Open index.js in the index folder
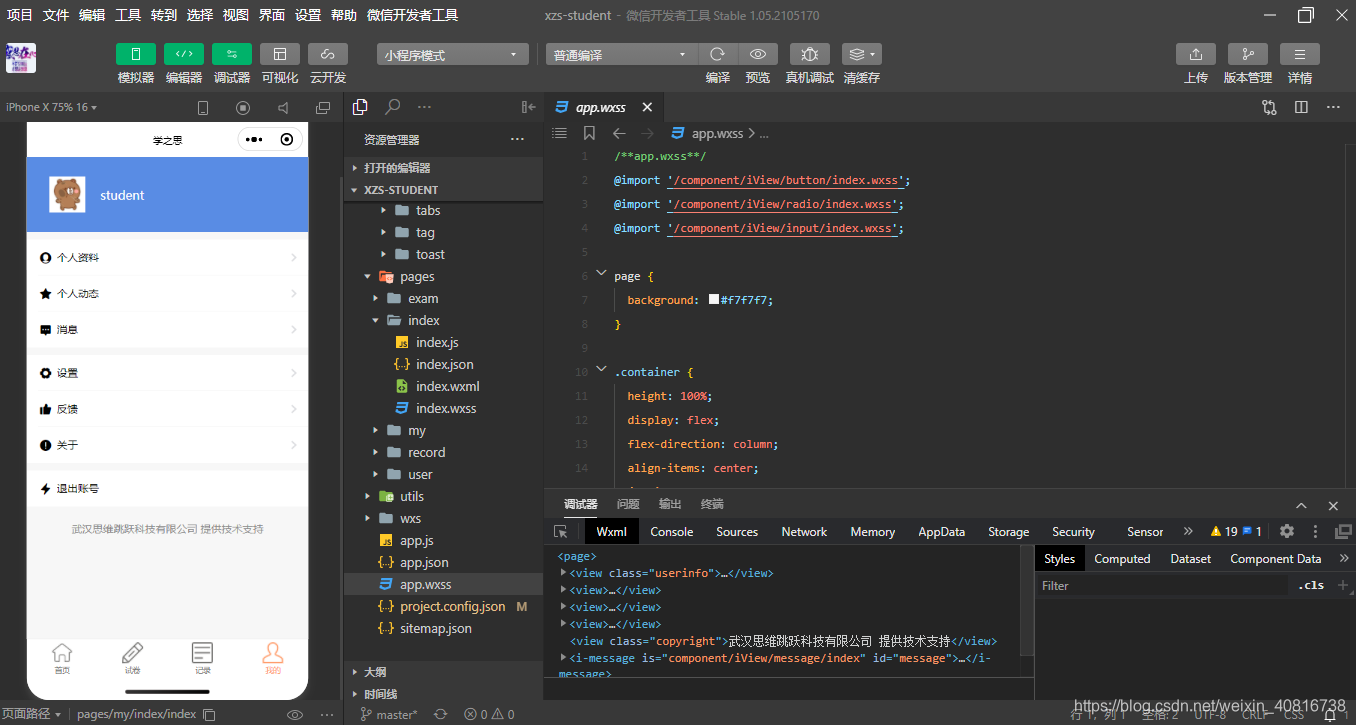 tap(443, 342)
